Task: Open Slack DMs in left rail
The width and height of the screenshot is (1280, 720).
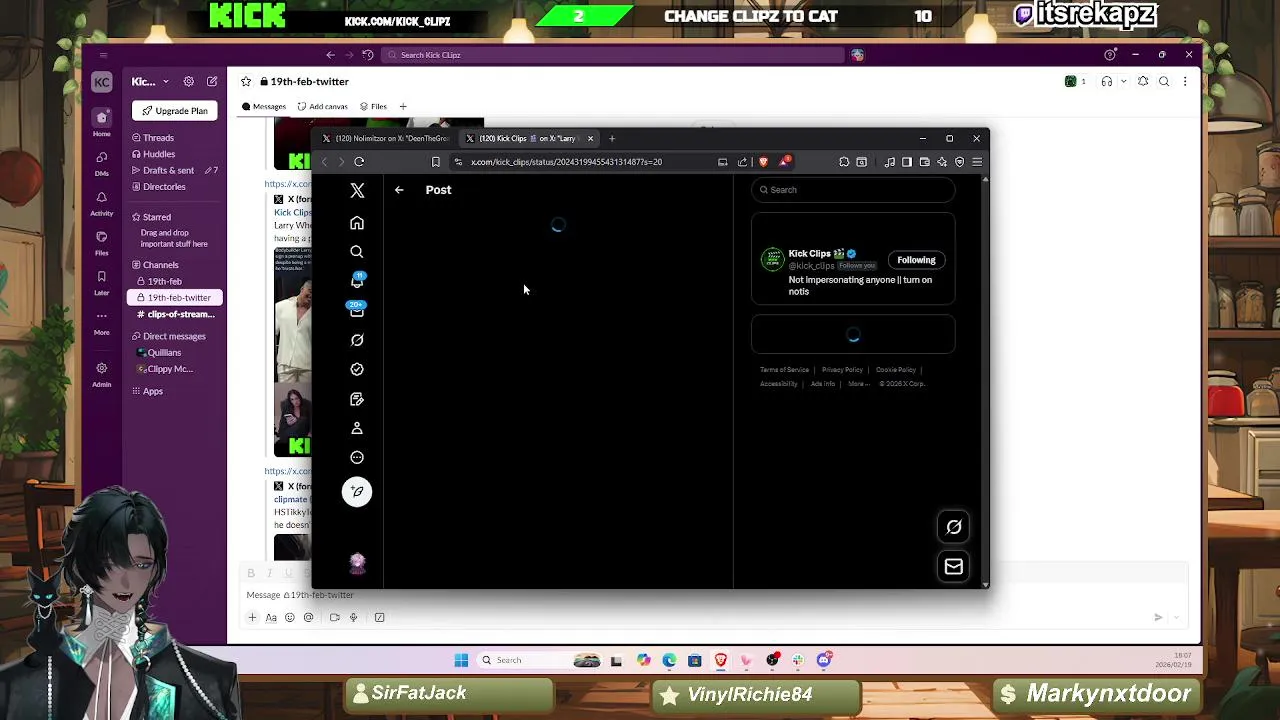Action: click(102, 163)
